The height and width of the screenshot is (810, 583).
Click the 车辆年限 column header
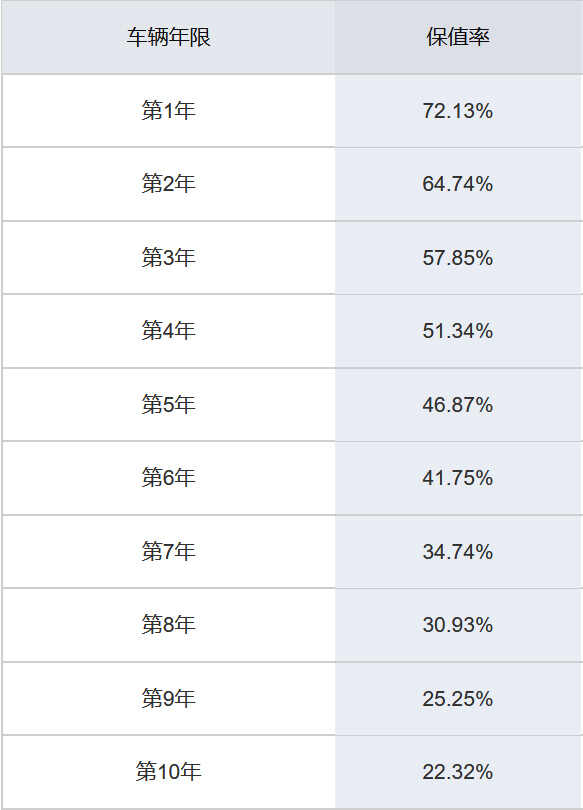pyautogui.click(x=168, y=37)
